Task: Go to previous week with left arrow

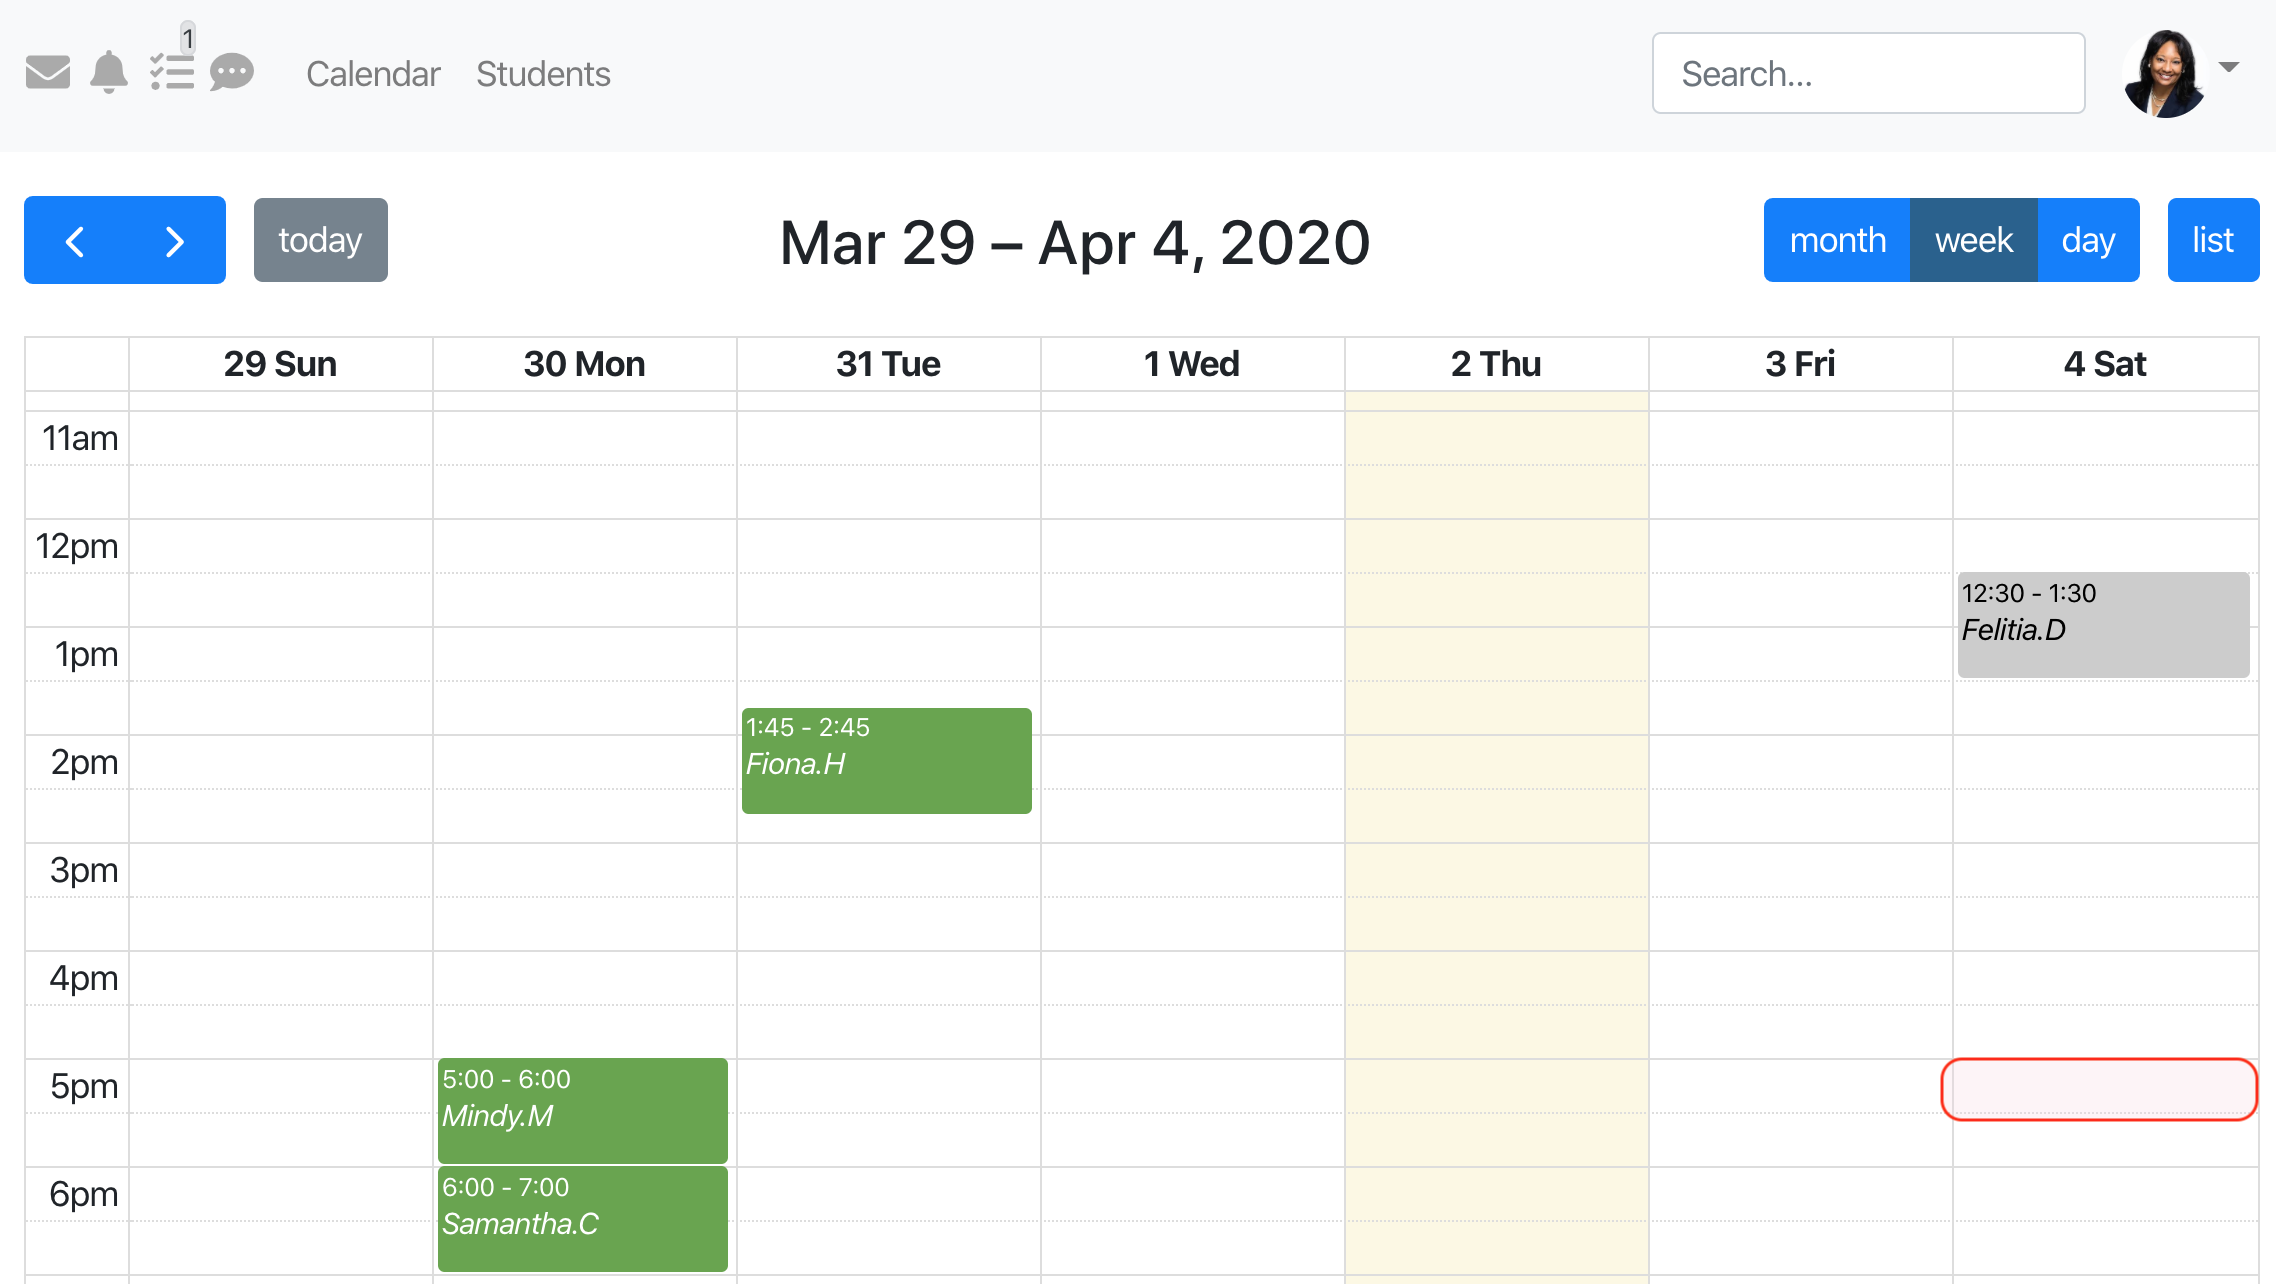Action: 75,241
